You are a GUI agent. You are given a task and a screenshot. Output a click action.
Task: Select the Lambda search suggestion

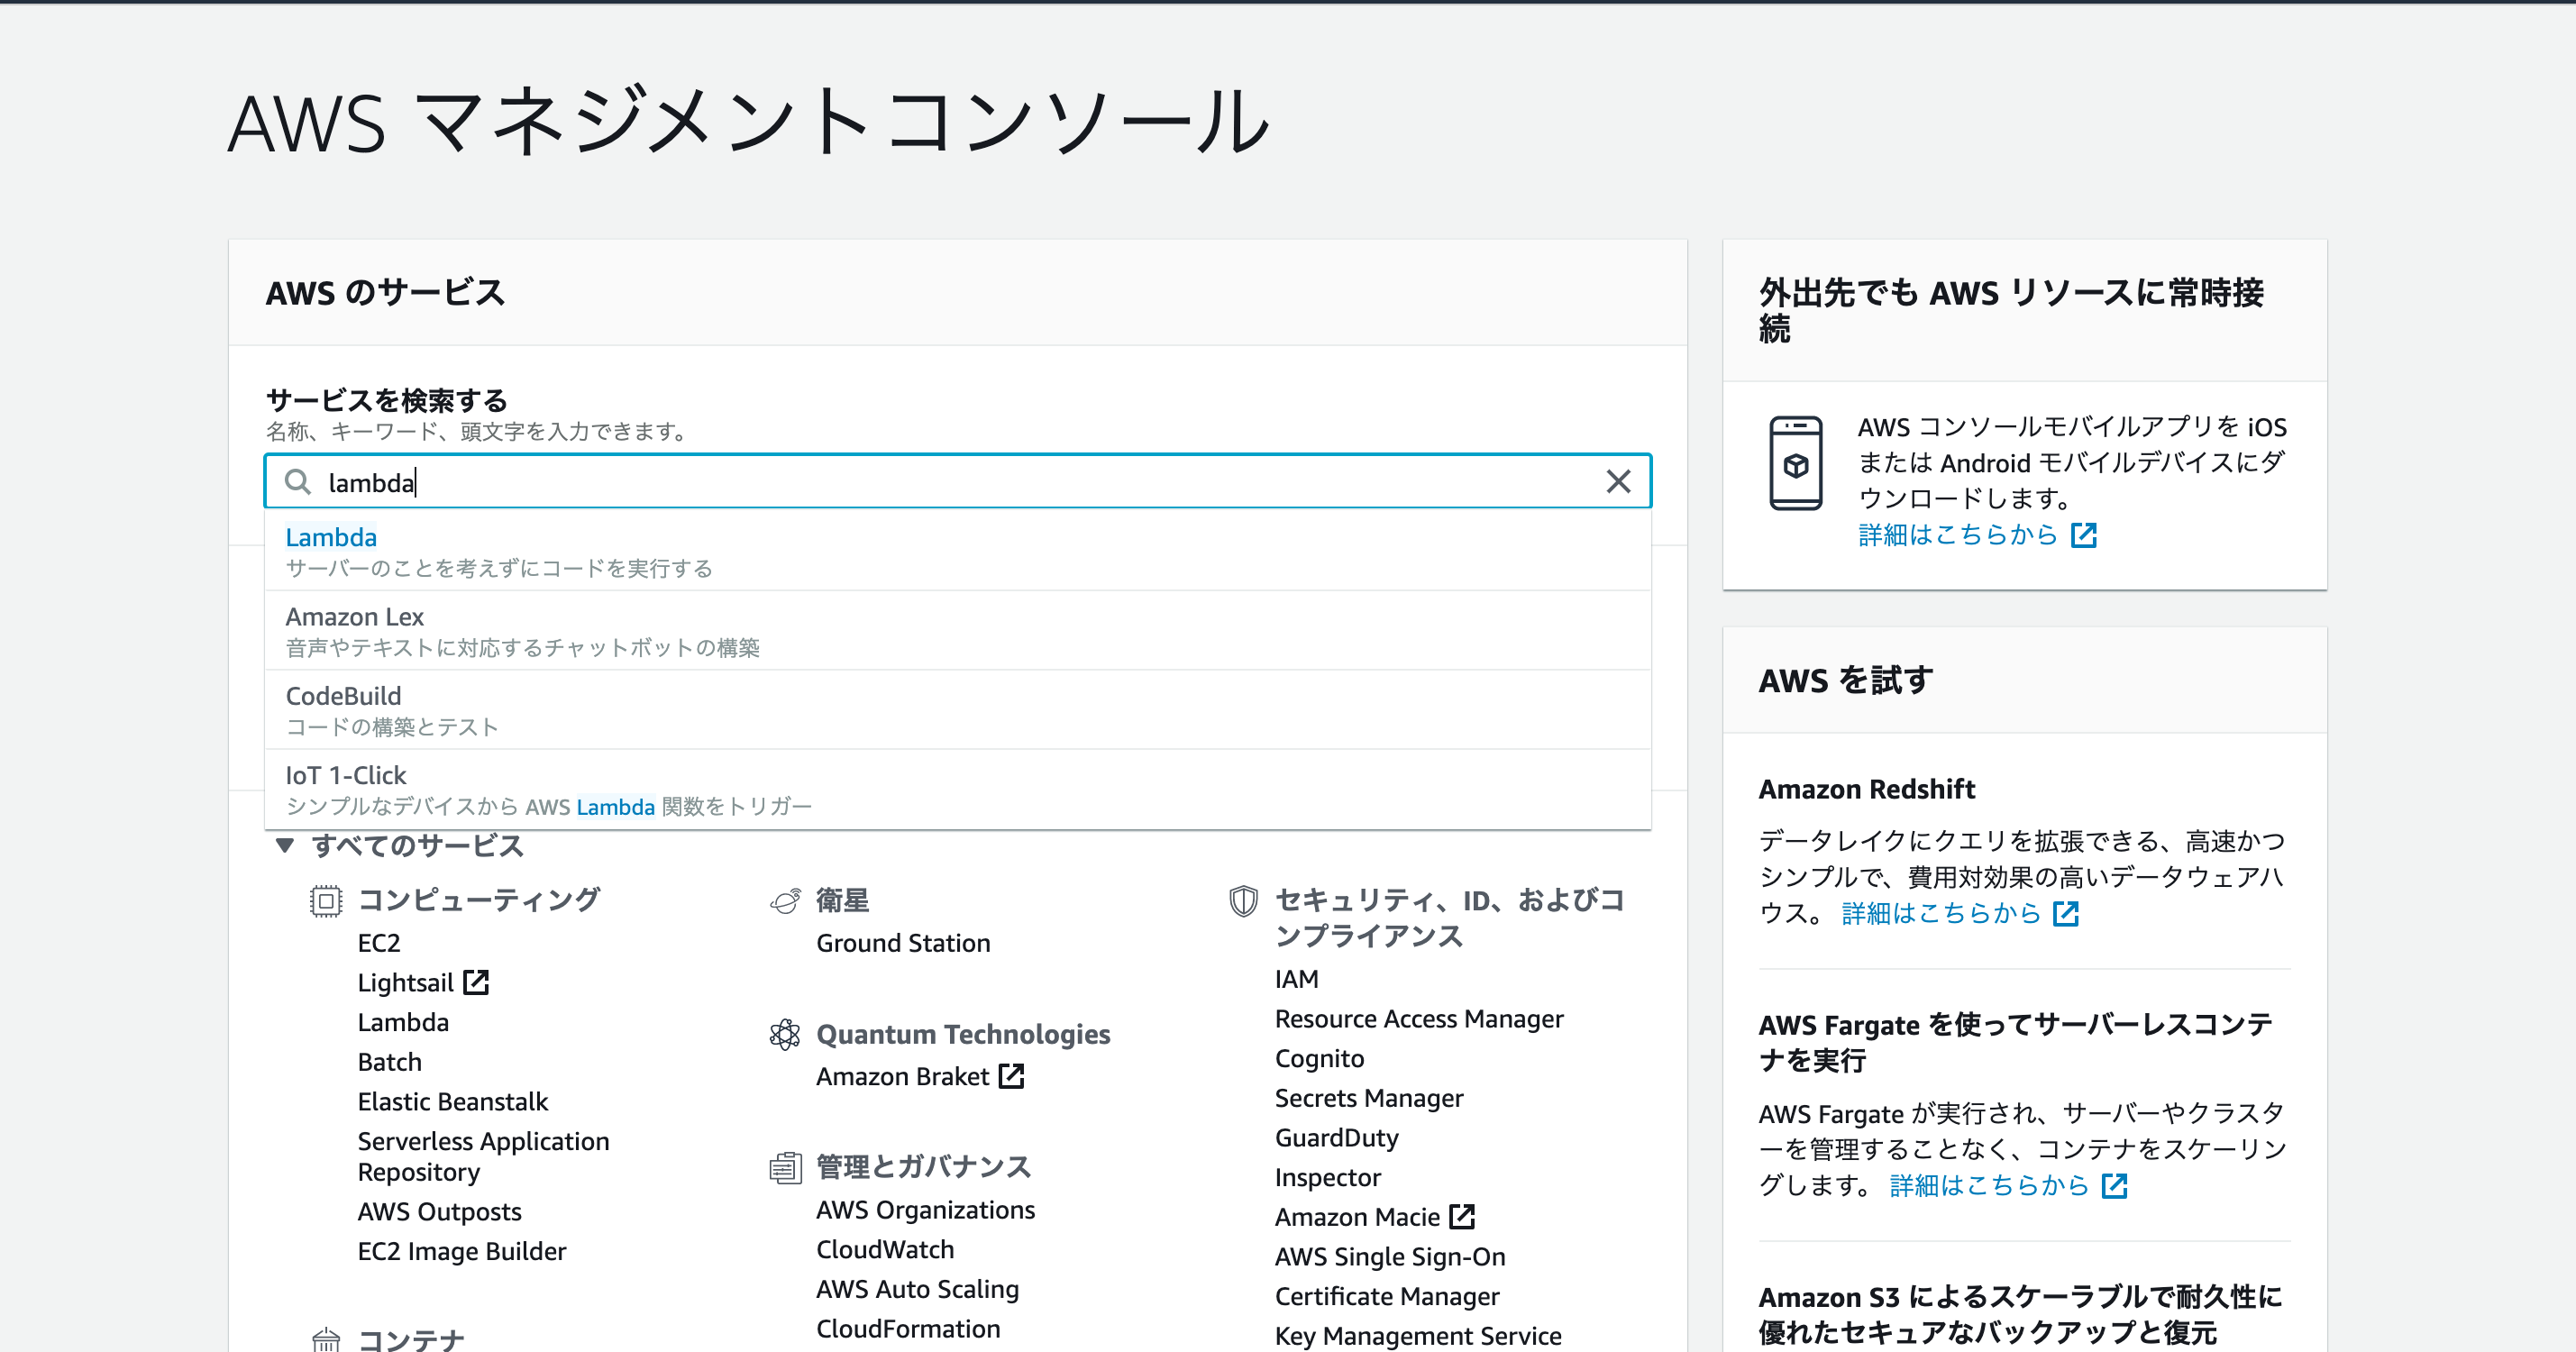pos(957,551)
